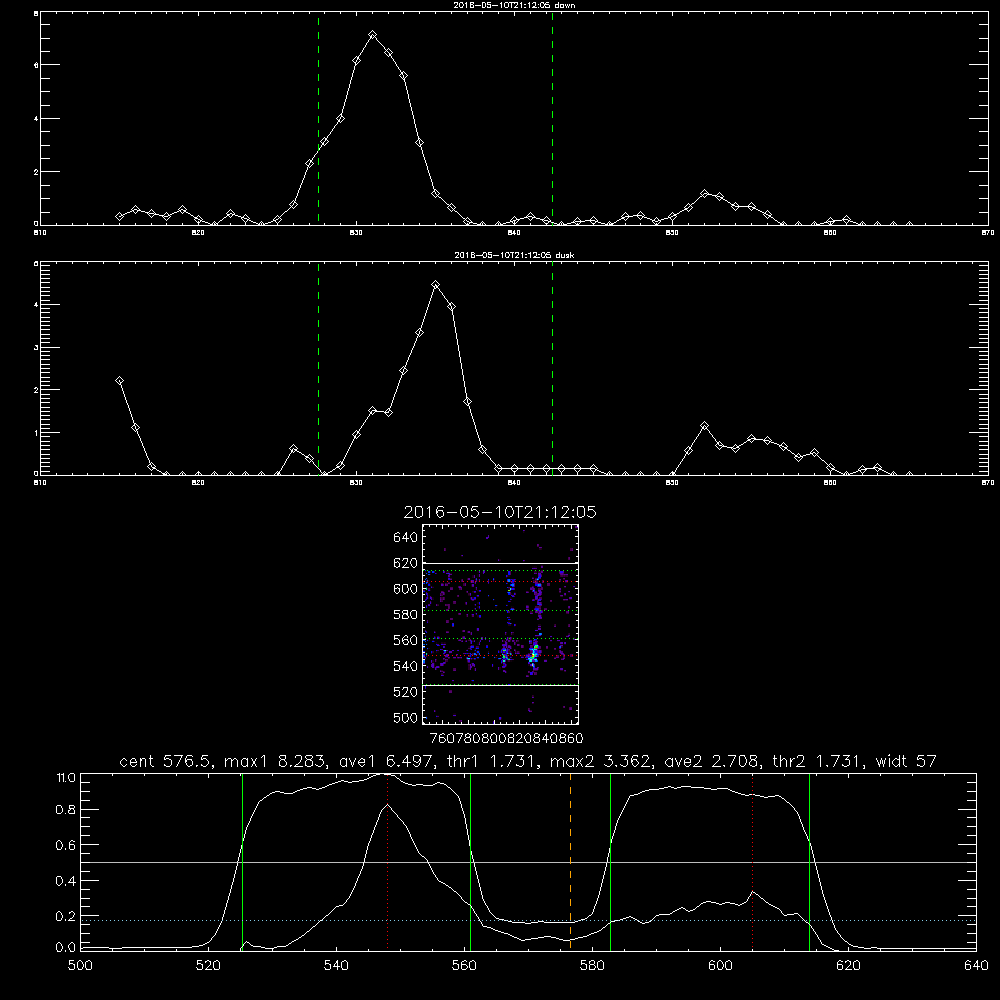Image resolution: width=1000 pixels, height=1000 pixels.
Task: Click the green vertical line near 561 in bottom plot
Action: [471, 861]
